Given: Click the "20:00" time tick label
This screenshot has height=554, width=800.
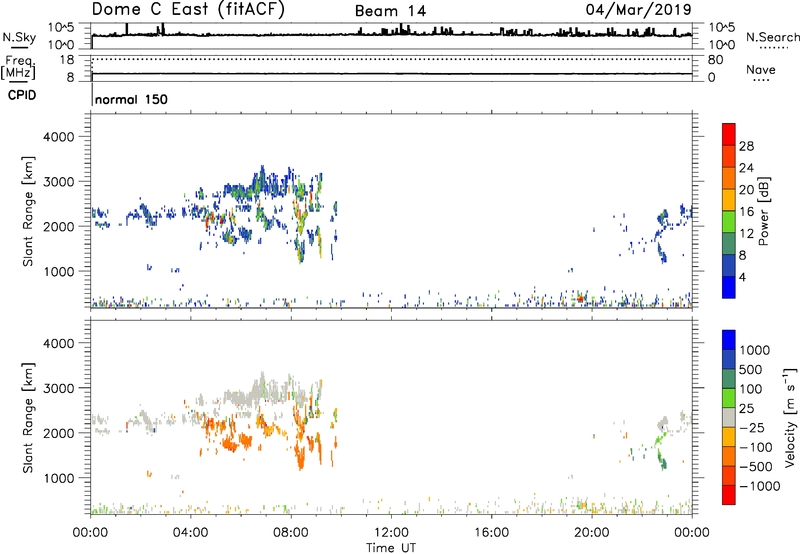Looking at the screenshot, I should click(x=591, y=533).
